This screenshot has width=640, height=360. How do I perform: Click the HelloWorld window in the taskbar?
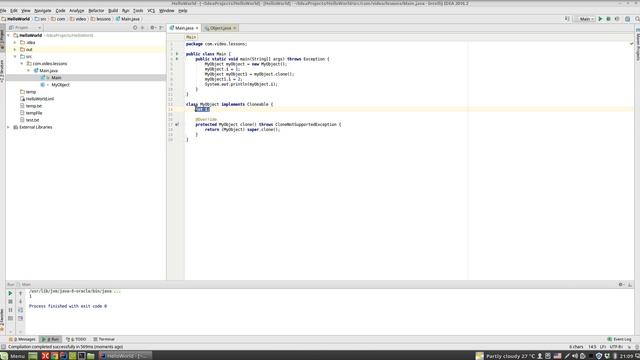pos(125,356)
